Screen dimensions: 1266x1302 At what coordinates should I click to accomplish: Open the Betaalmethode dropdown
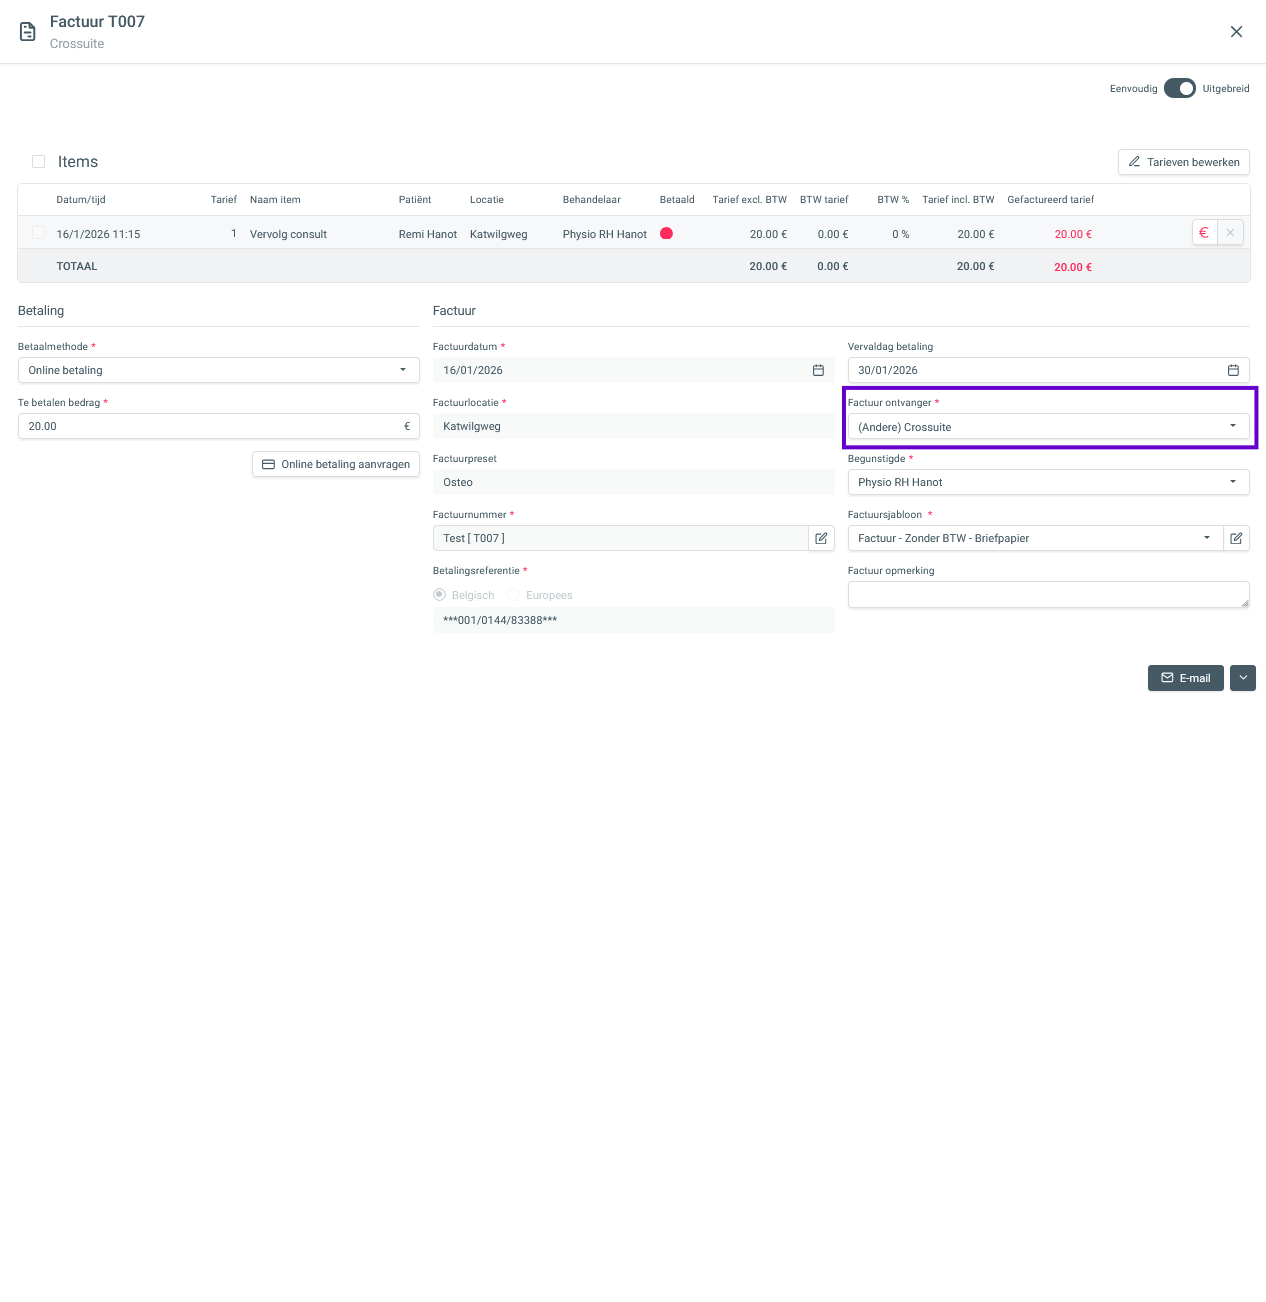(x=218, y=370)
